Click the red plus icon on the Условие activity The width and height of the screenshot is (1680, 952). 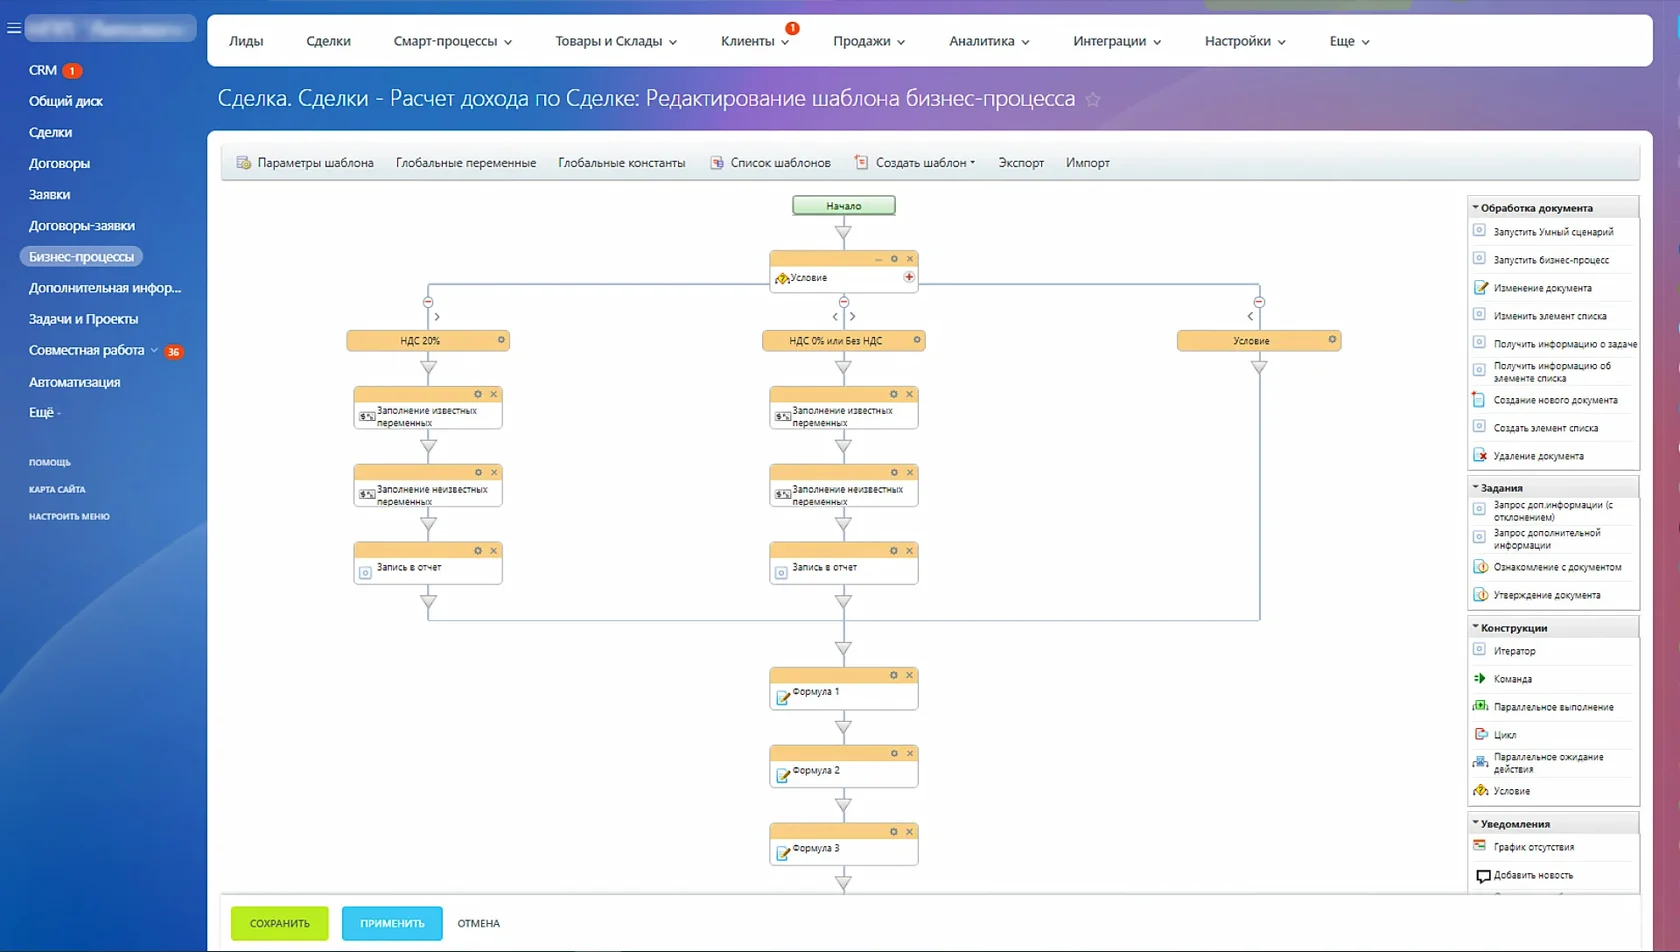pos(909,277)
